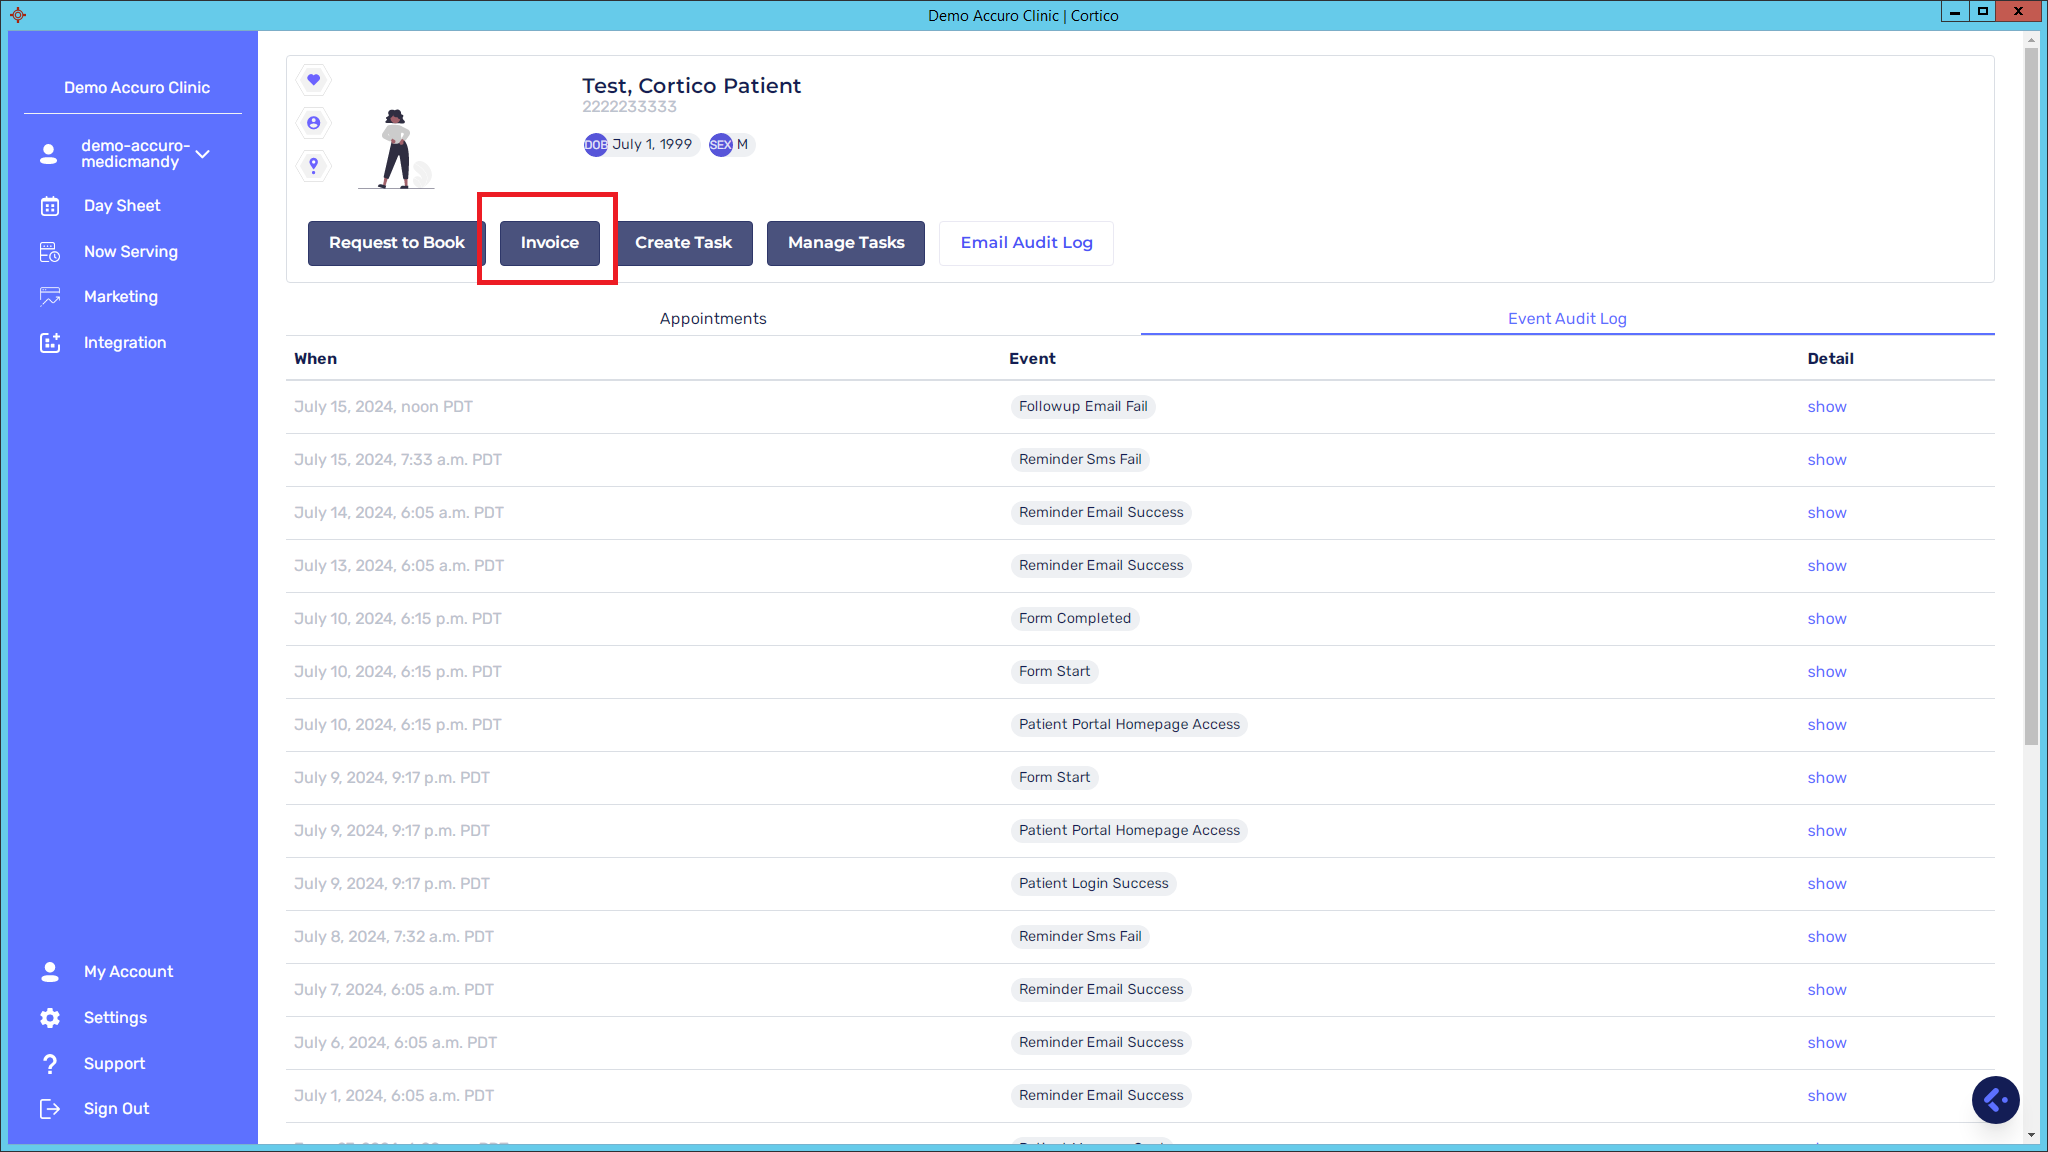Expand the demo-accuro-medicmandy account dropdown

click(203, 154)
